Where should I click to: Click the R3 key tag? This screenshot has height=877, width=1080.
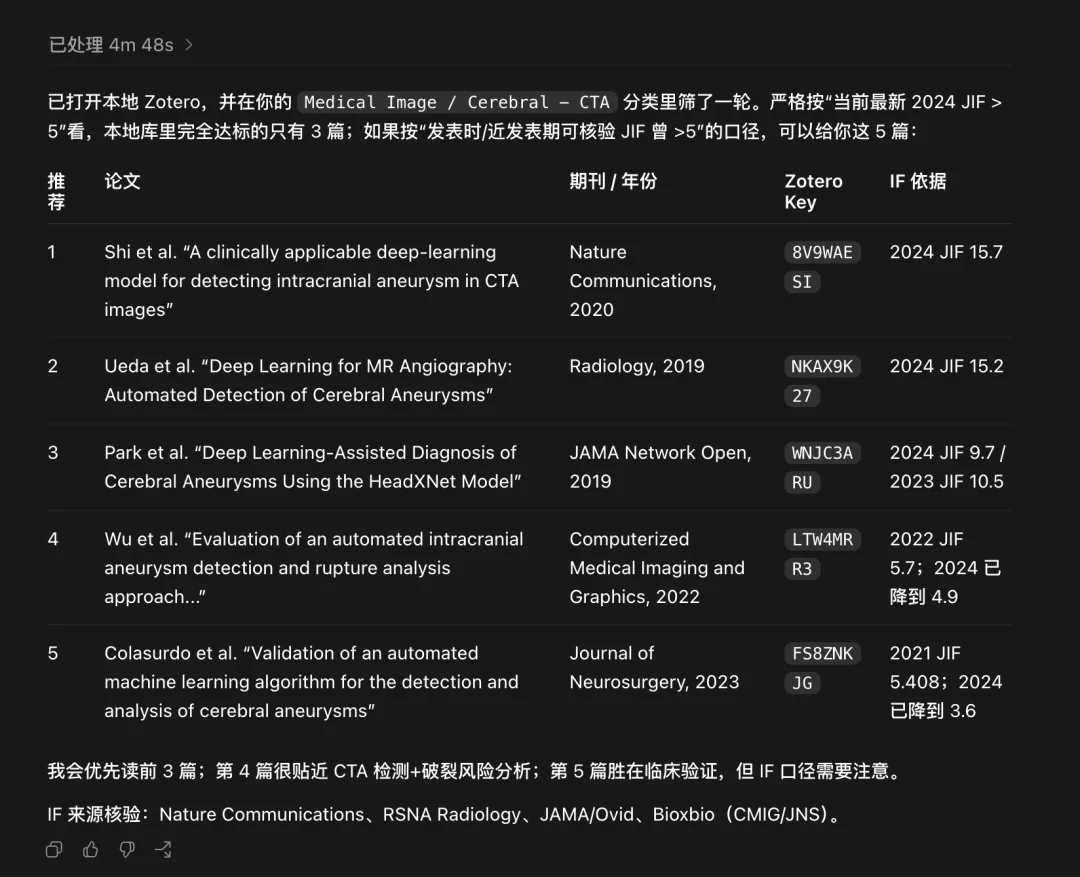(x=802, y=569)
